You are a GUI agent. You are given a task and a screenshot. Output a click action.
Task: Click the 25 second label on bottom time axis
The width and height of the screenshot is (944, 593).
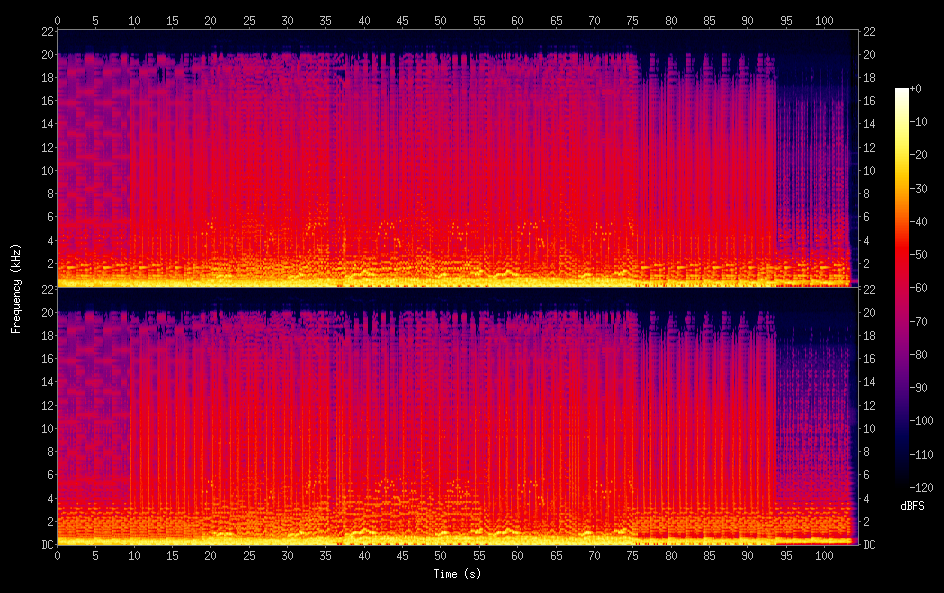(249, 555)
